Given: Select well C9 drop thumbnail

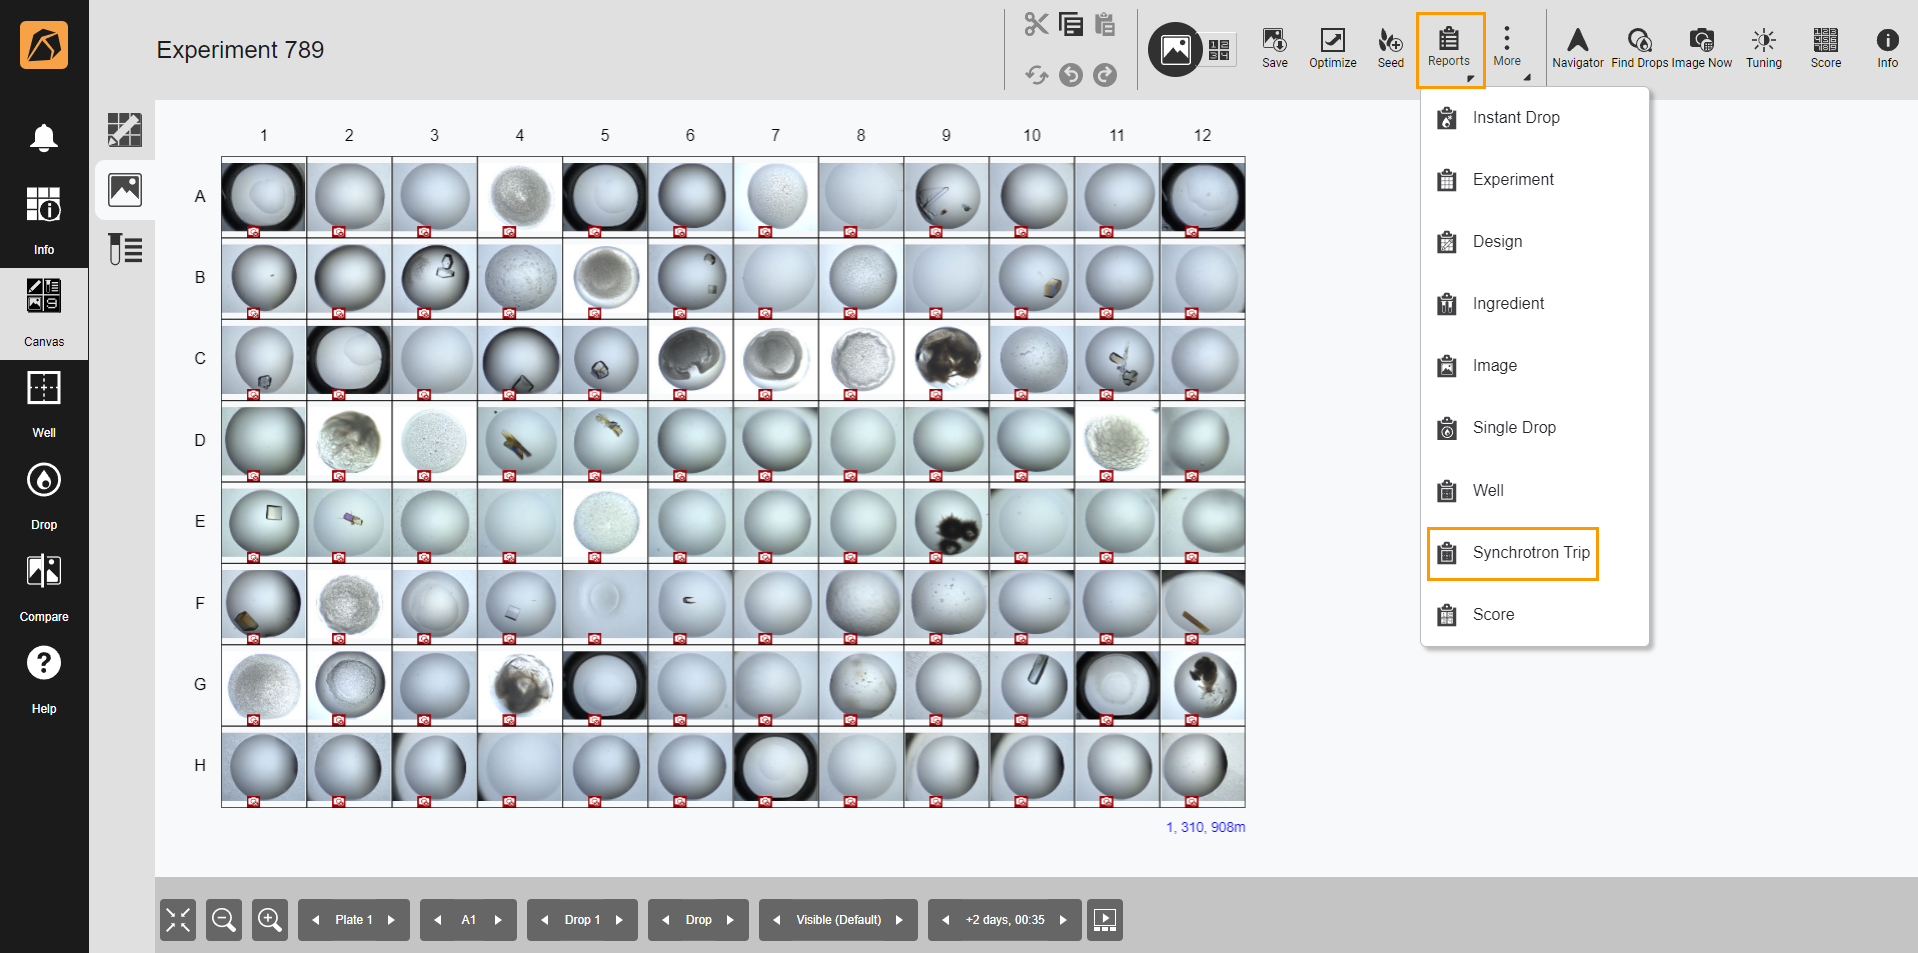Looking at the screenshot, I should click(946, 359).
